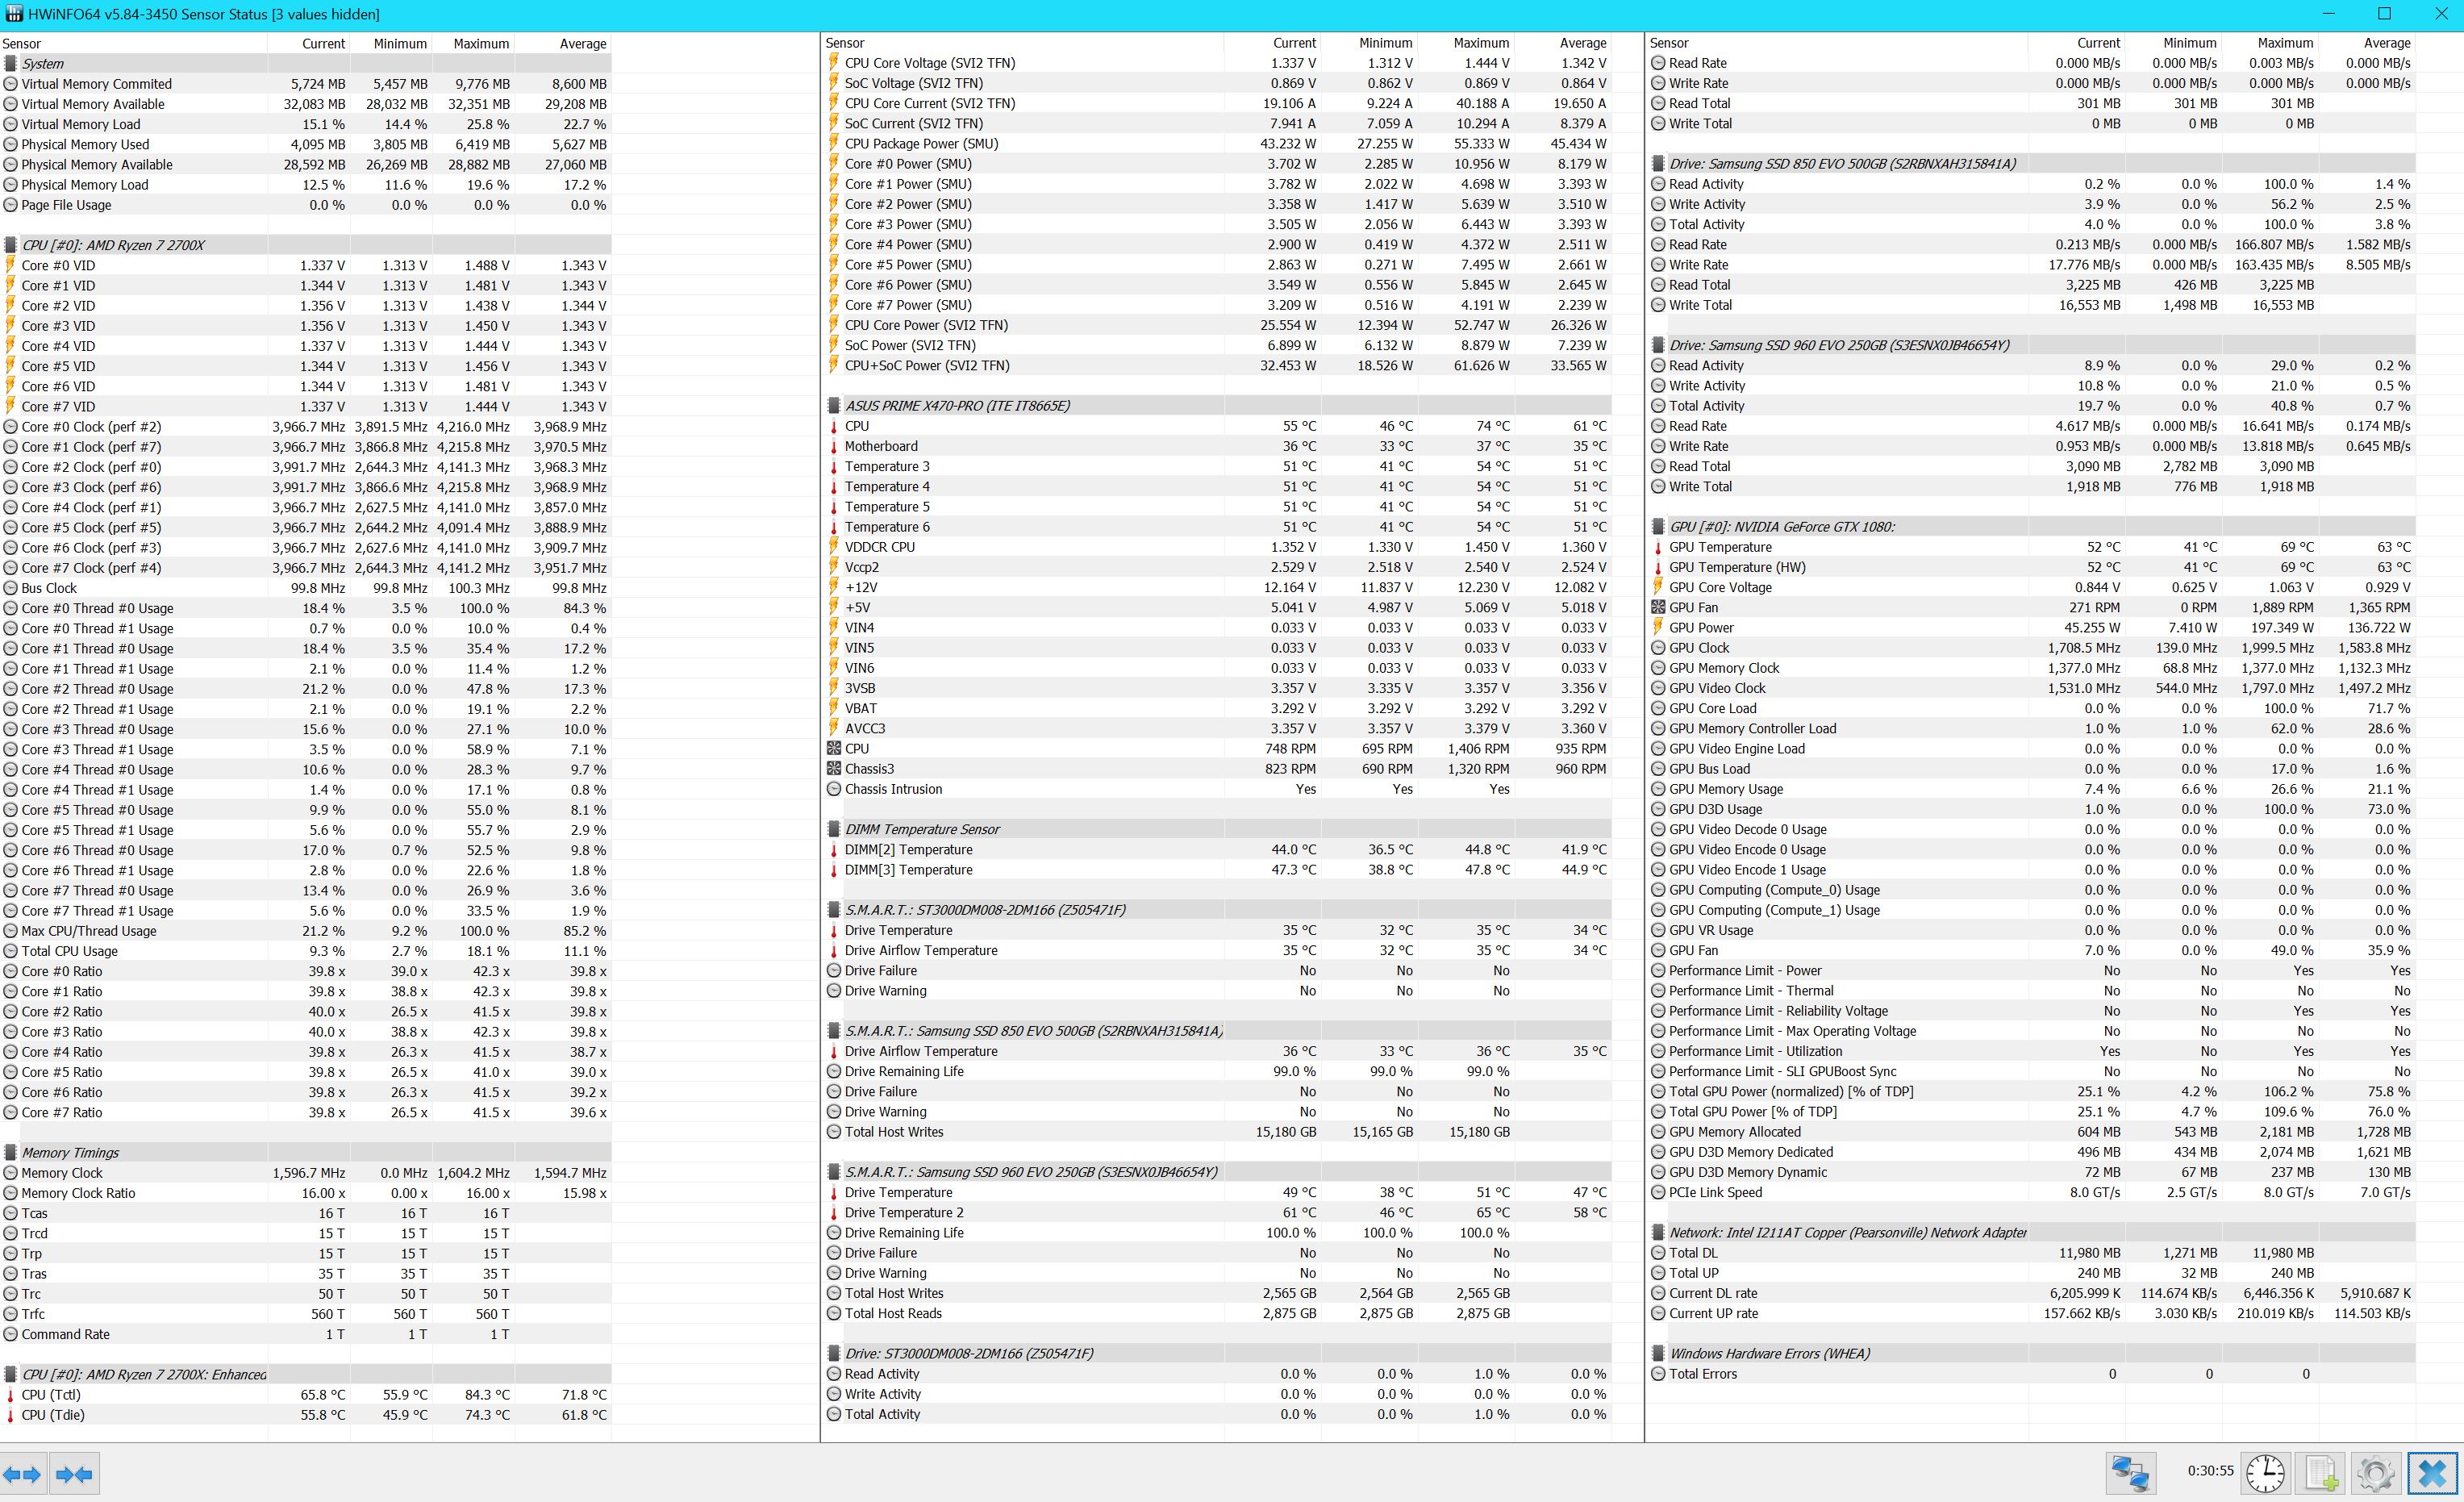2464x1502 pixels.
Task: Select the ASUS PRIME X470-PRO group header
Action: pyautogui.click(x=956, y=406)
